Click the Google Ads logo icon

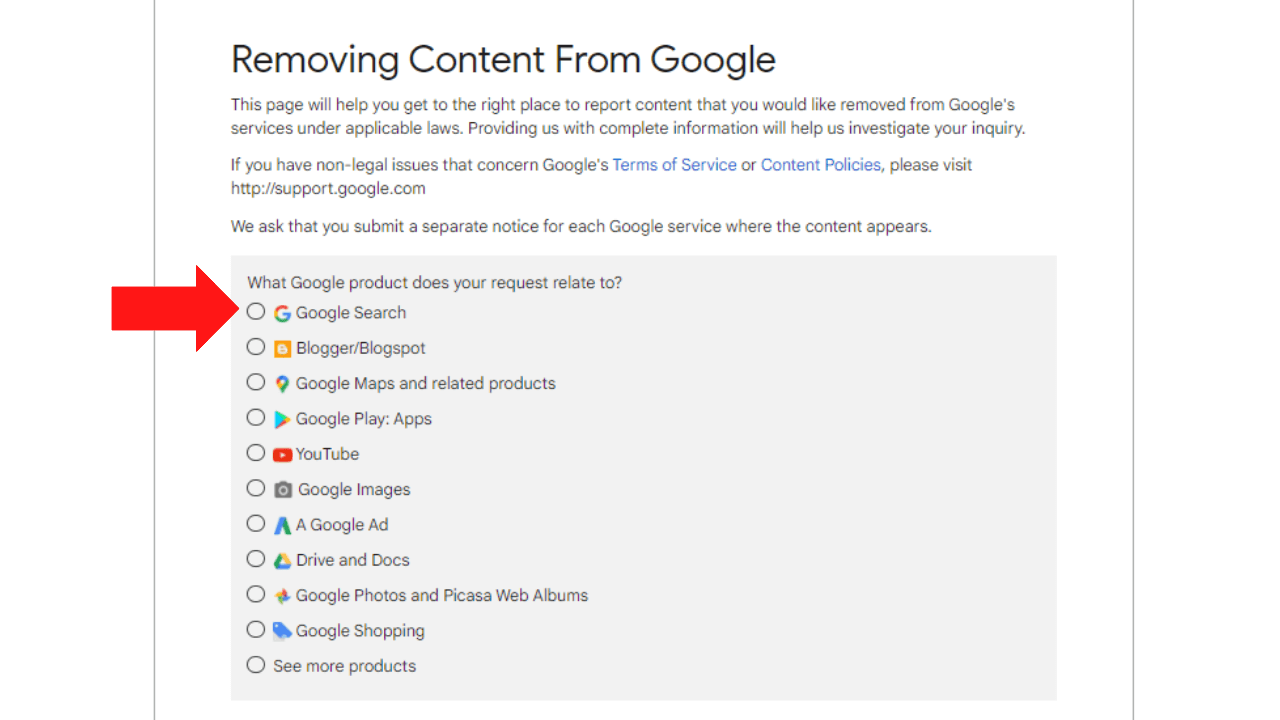pos(282,525)
